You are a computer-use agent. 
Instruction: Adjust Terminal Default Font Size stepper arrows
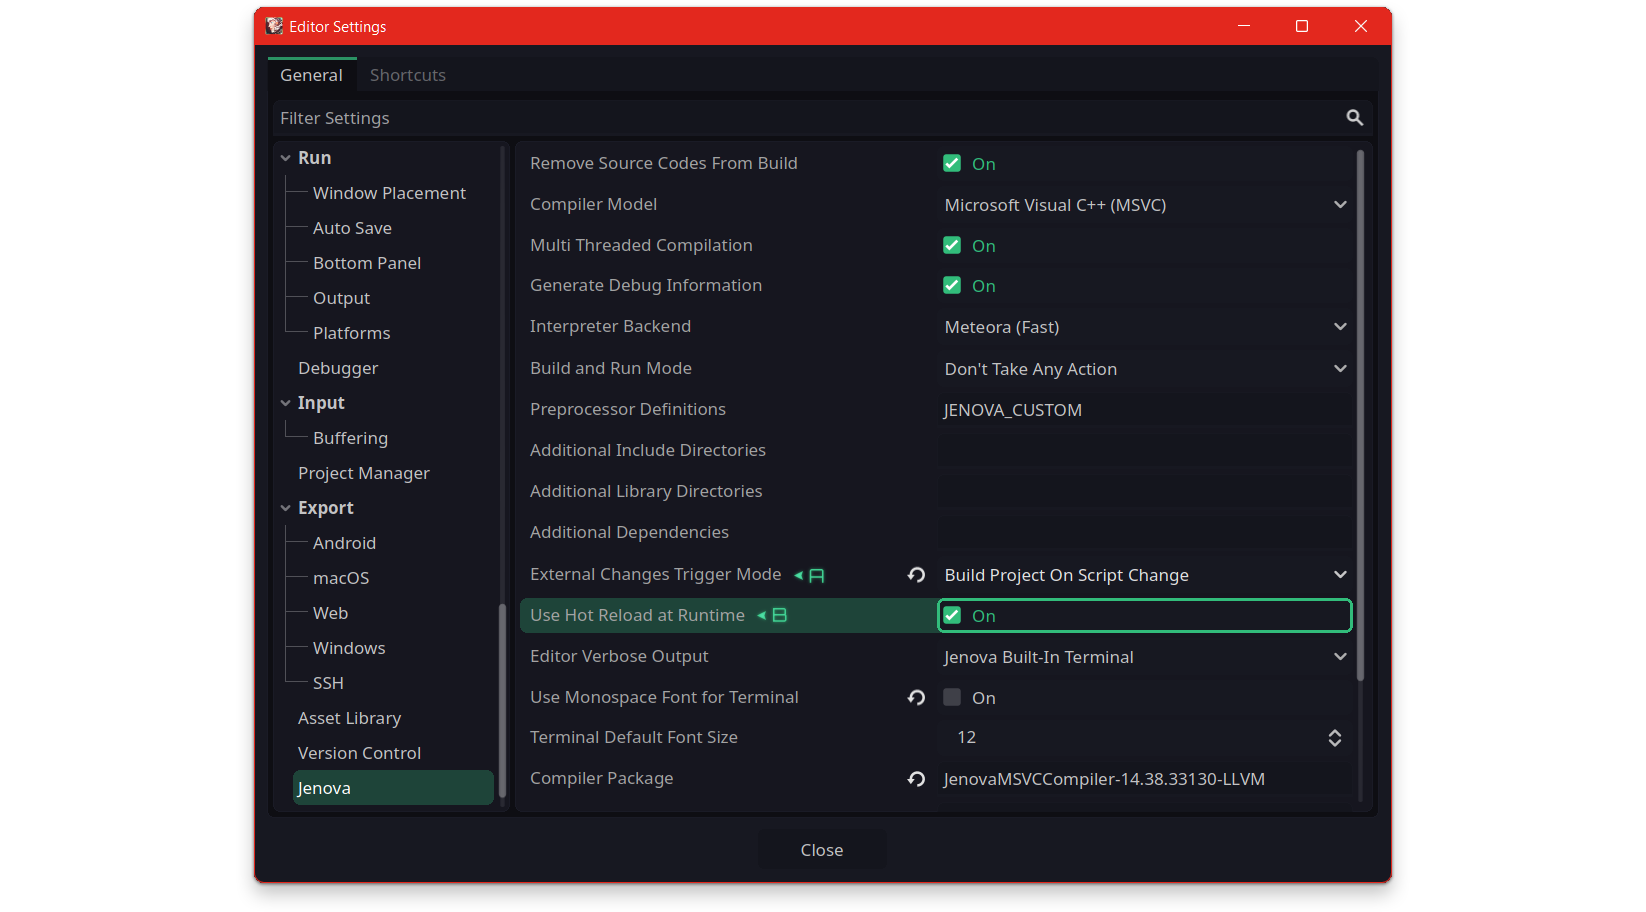pyautogui.click(x=1334, y=738)
